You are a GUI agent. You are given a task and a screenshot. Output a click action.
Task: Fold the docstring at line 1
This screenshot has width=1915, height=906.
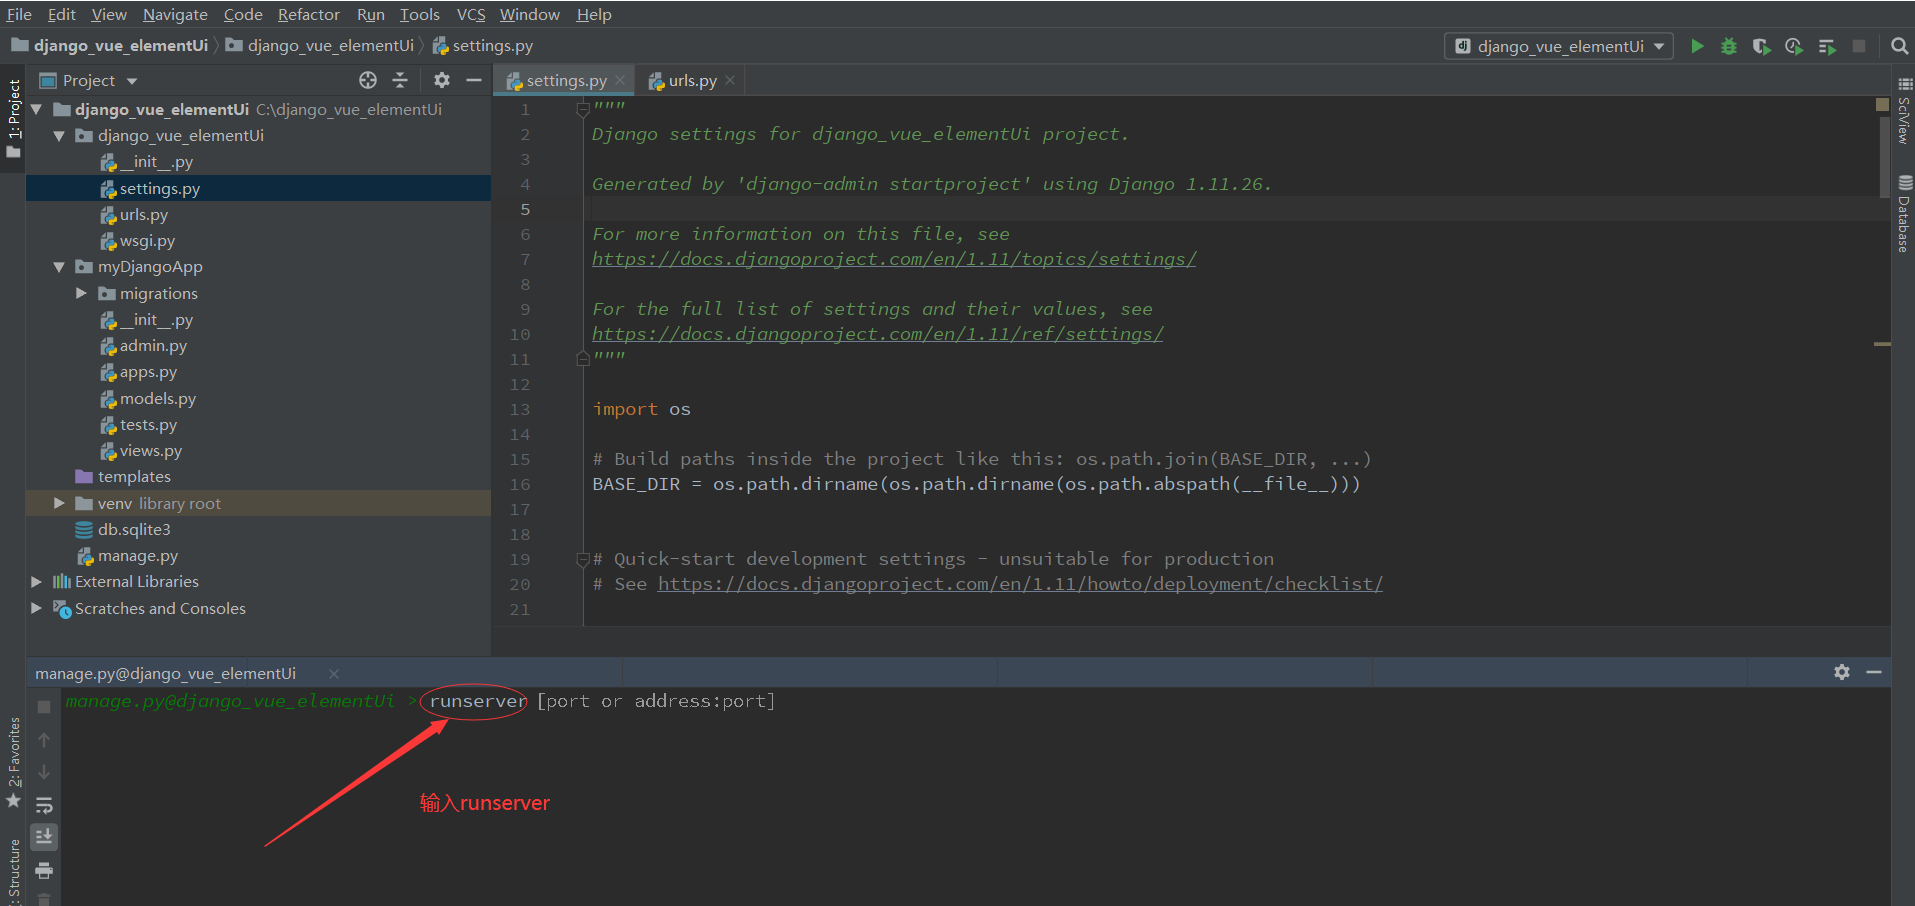click(583, 109)
